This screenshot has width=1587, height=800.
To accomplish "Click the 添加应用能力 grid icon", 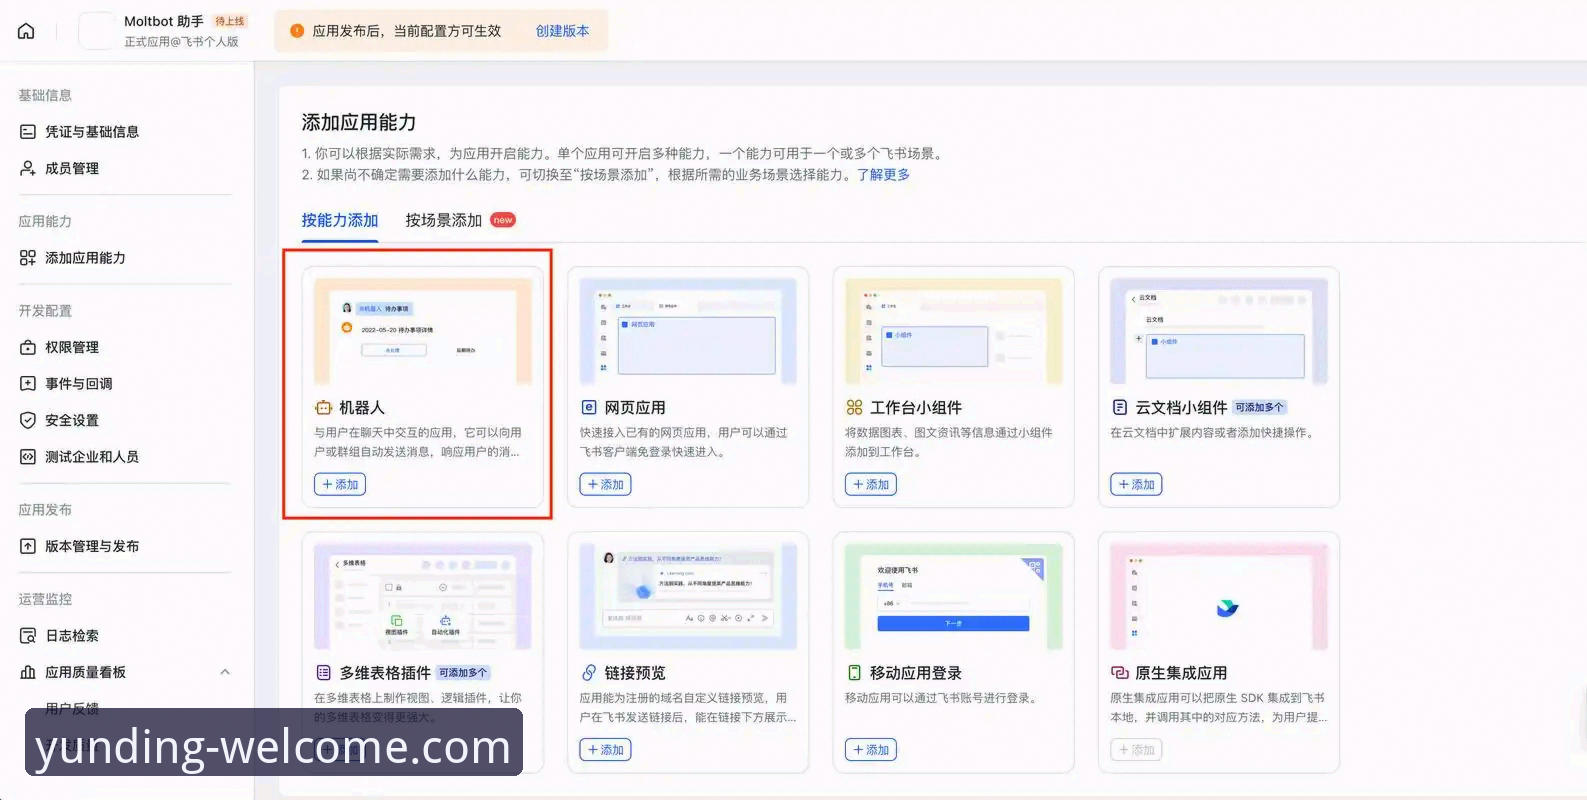I will [28, 258].
